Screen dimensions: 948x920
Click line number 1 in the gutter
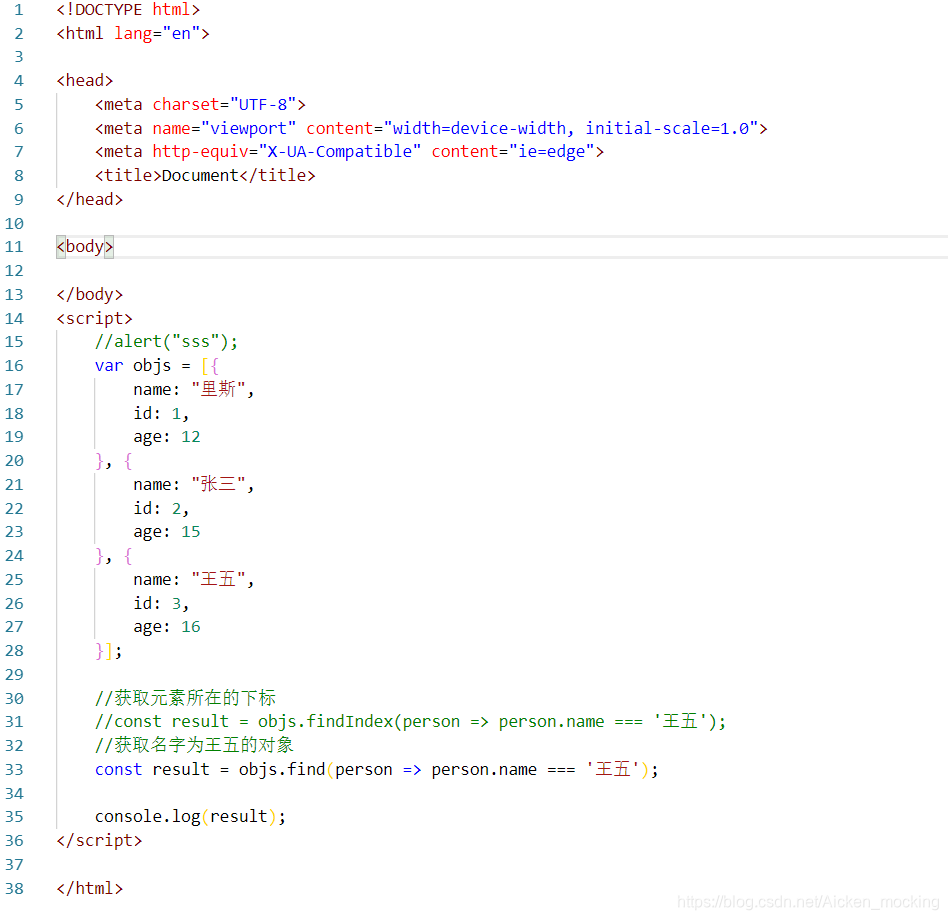(x=19, y=10)
